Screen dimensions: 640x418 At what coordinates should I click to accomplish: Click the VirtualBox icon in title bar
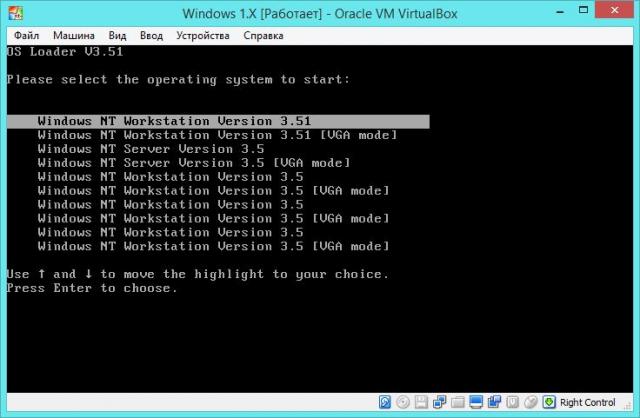click(16, 13)
